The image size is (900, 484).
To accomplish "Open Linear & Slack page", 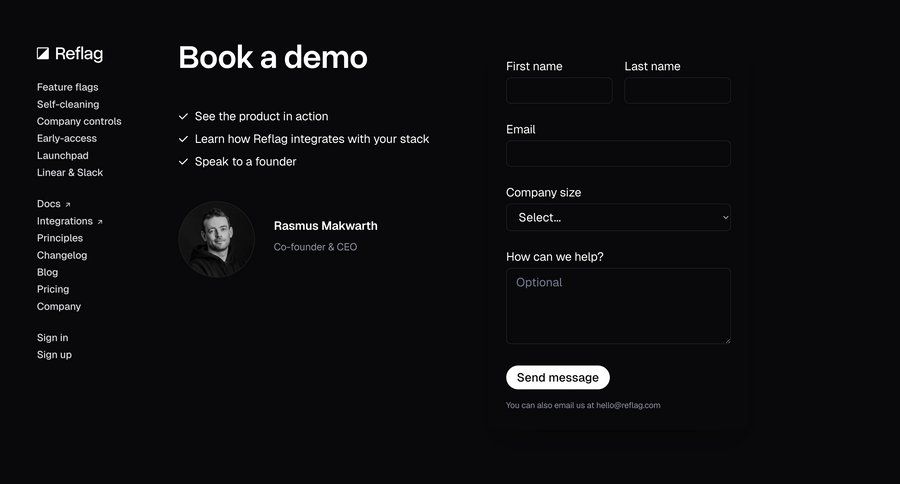I will (70, 172).
